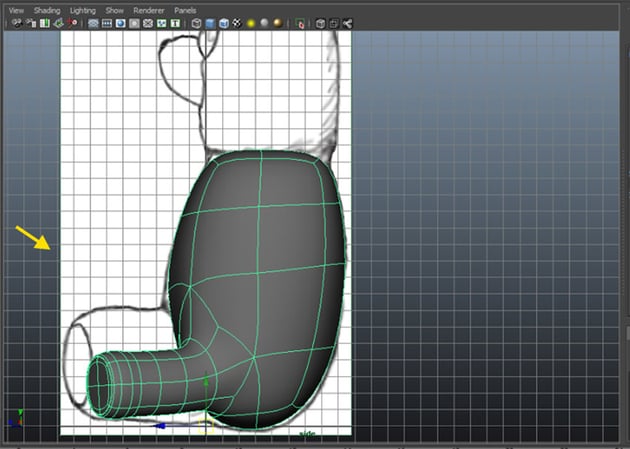630x449 pixels.
Task: Open the Panels menu
Action: click(x=185, y=9)
